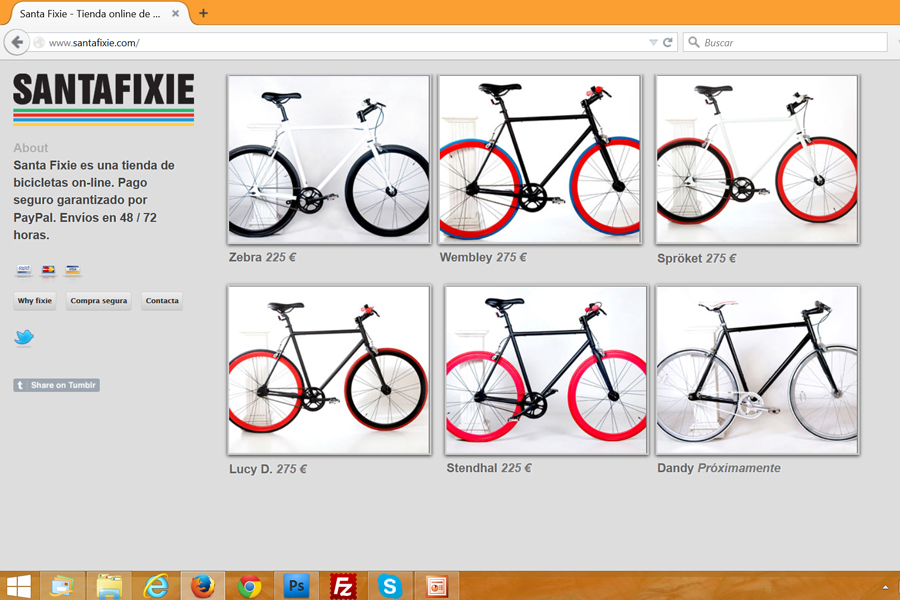Click the About heading
The width and height of the screenshot is (900, 600).
(x=30, y=148)
